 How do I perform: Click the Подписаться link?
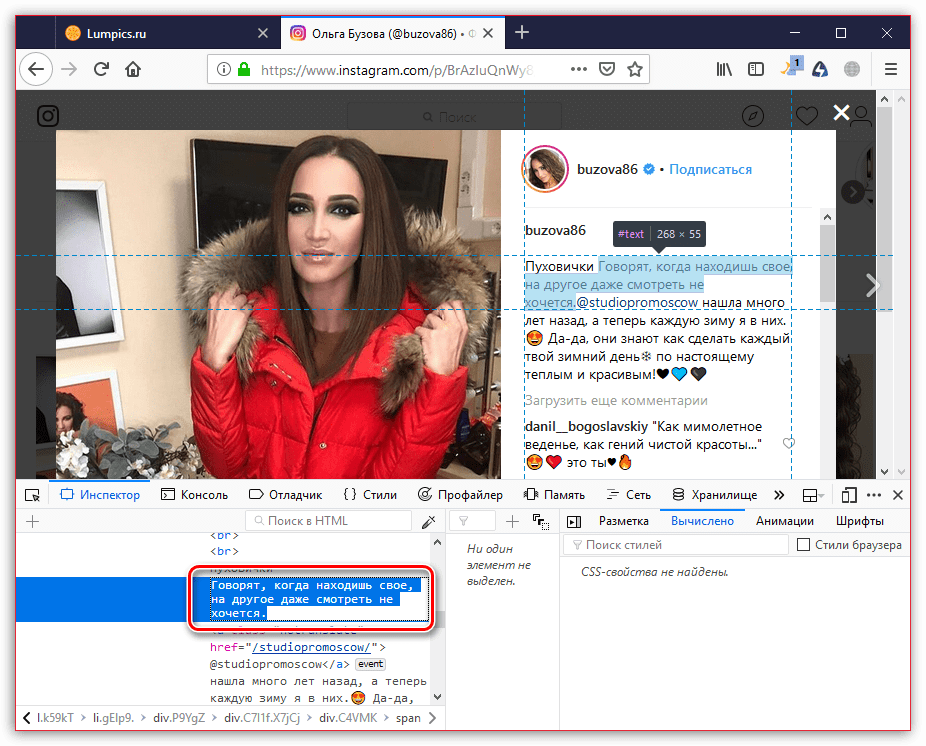tap(710, 169)
